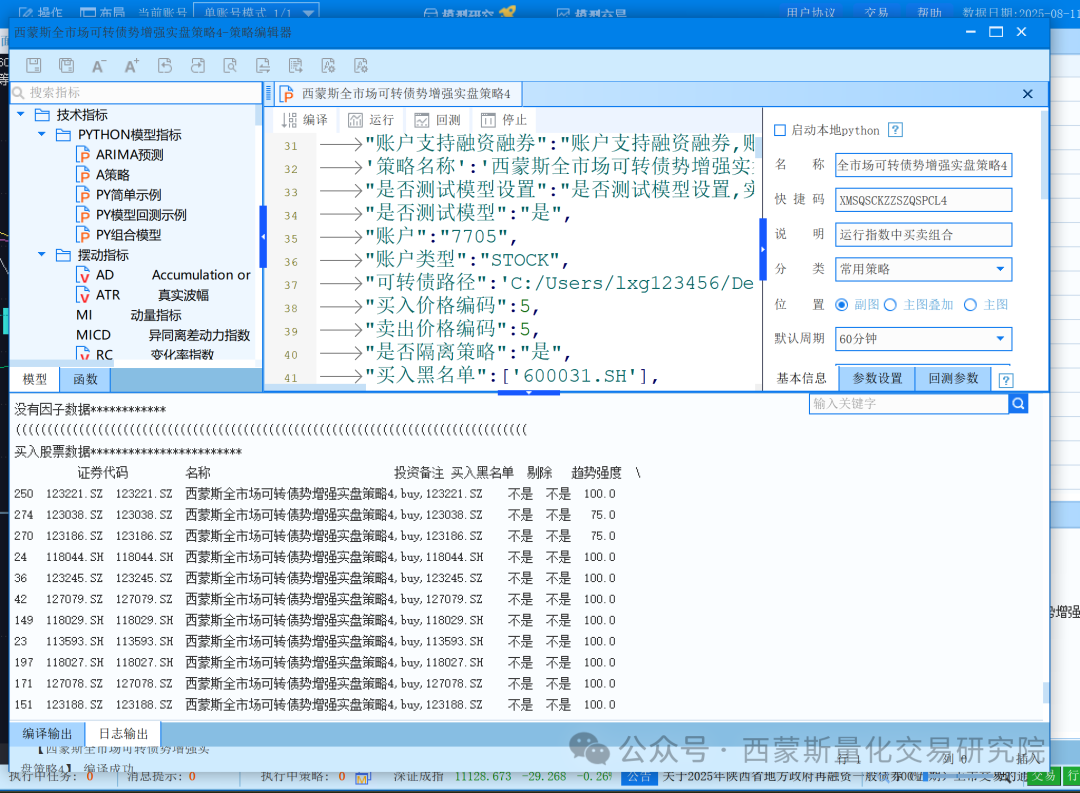Click the 输入关键字 keyword field
Image resolution: width=1080 pixels, height=793 pixels.
coord(909,404)
